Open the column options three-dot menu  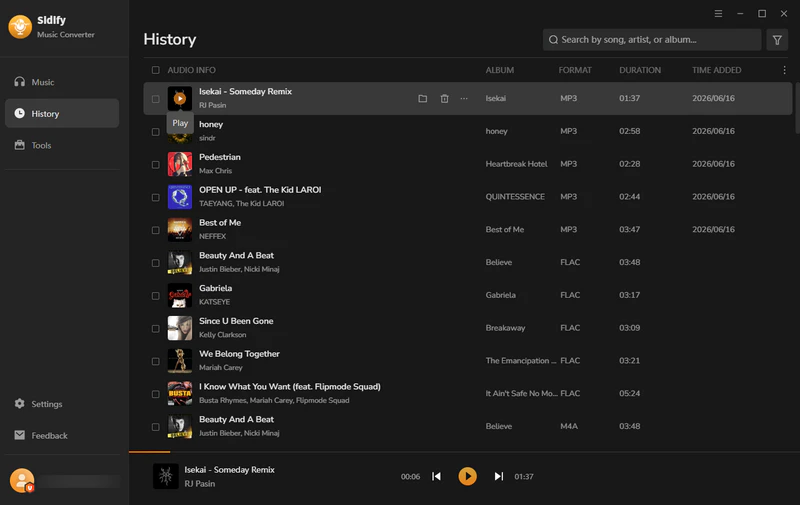784,70
